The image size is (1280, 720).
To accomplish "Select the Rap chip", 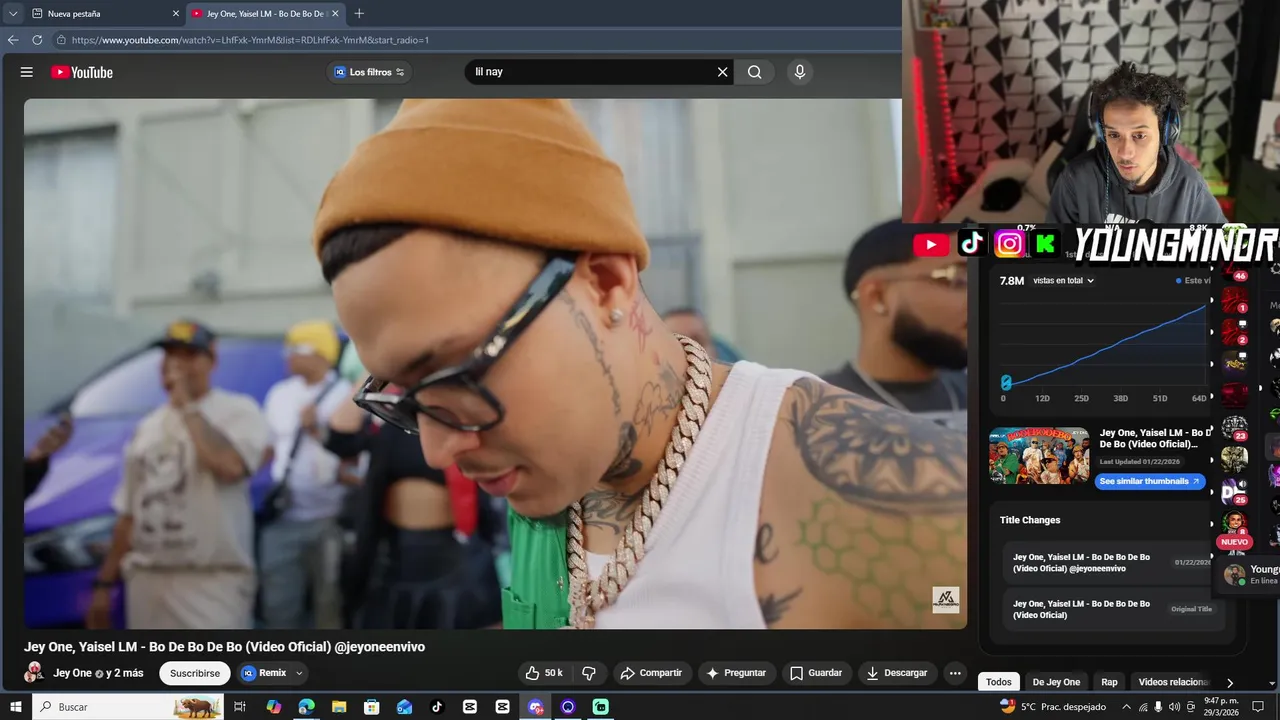I will pos(1109,682).
